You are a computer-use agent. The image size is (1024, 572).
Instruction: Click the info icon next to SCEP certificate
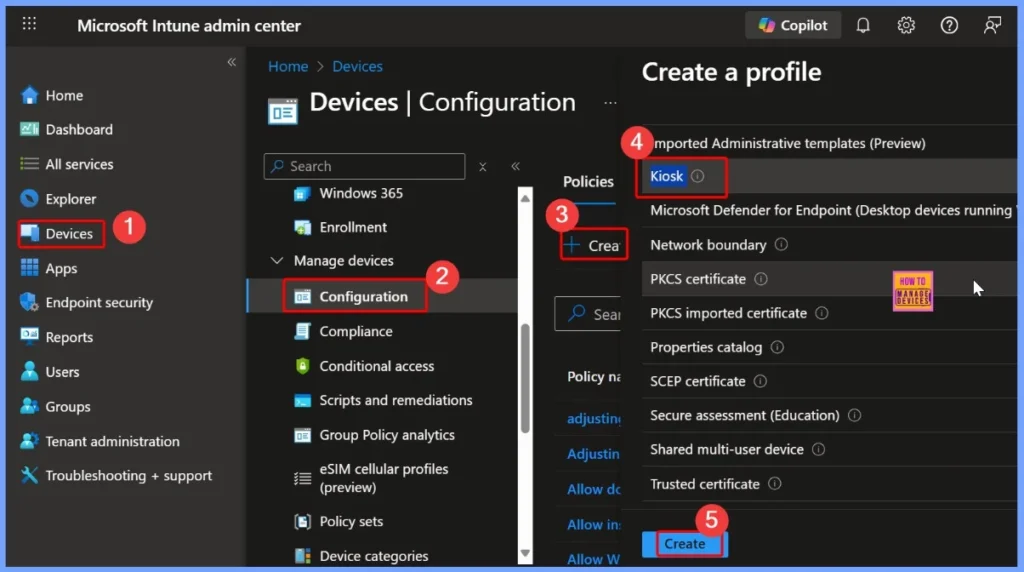(760, 381)
